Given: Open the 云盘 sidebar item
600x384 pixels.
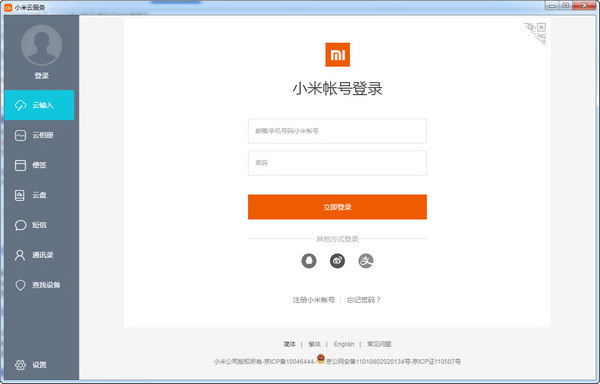Looking at the screenshot, I should [39, 195].
